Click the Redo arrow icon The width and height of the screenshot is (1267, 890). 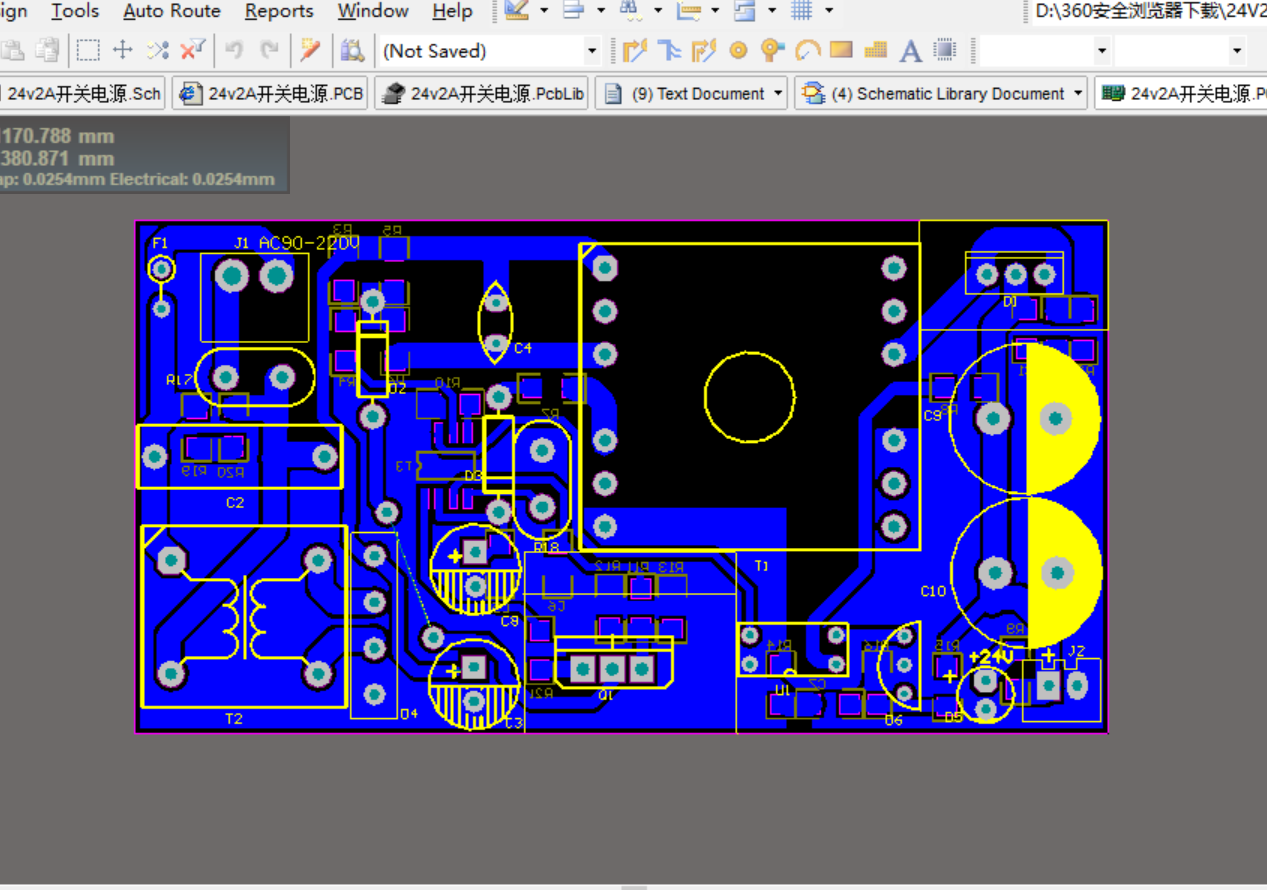269,50
